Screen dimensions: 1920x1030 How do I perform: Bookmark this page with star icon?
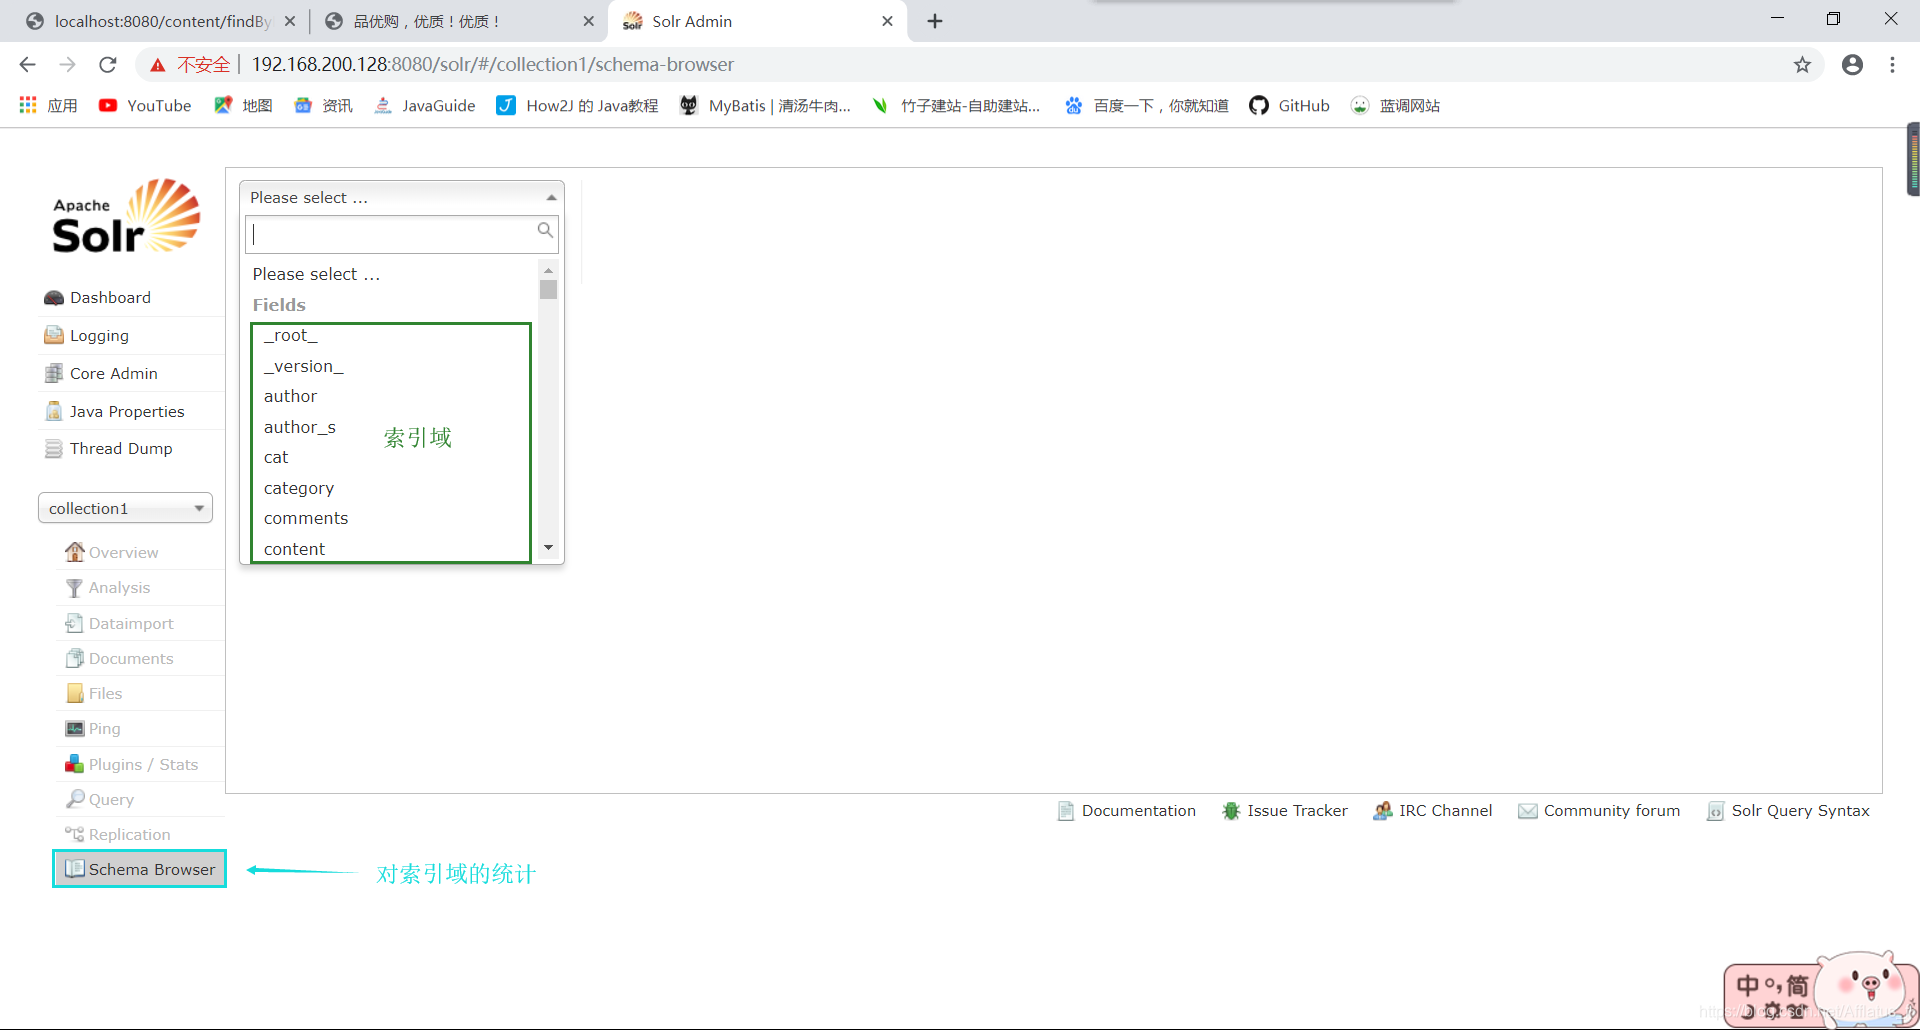[1802, 65]
